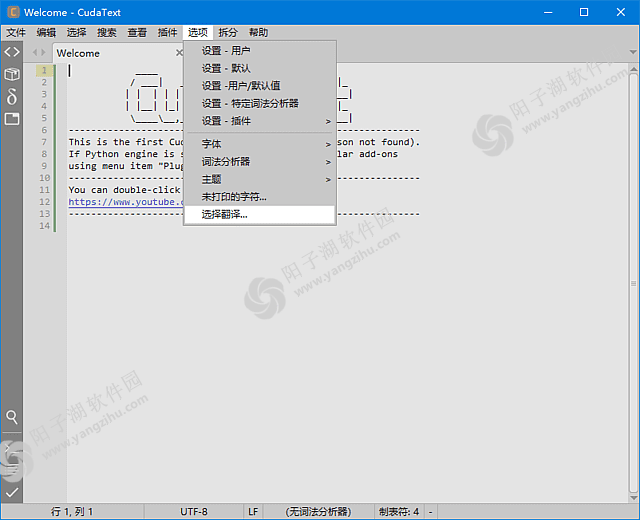The image size is (640, 520).
Task: Open the 拆分 menu
Action: (228, 32)
